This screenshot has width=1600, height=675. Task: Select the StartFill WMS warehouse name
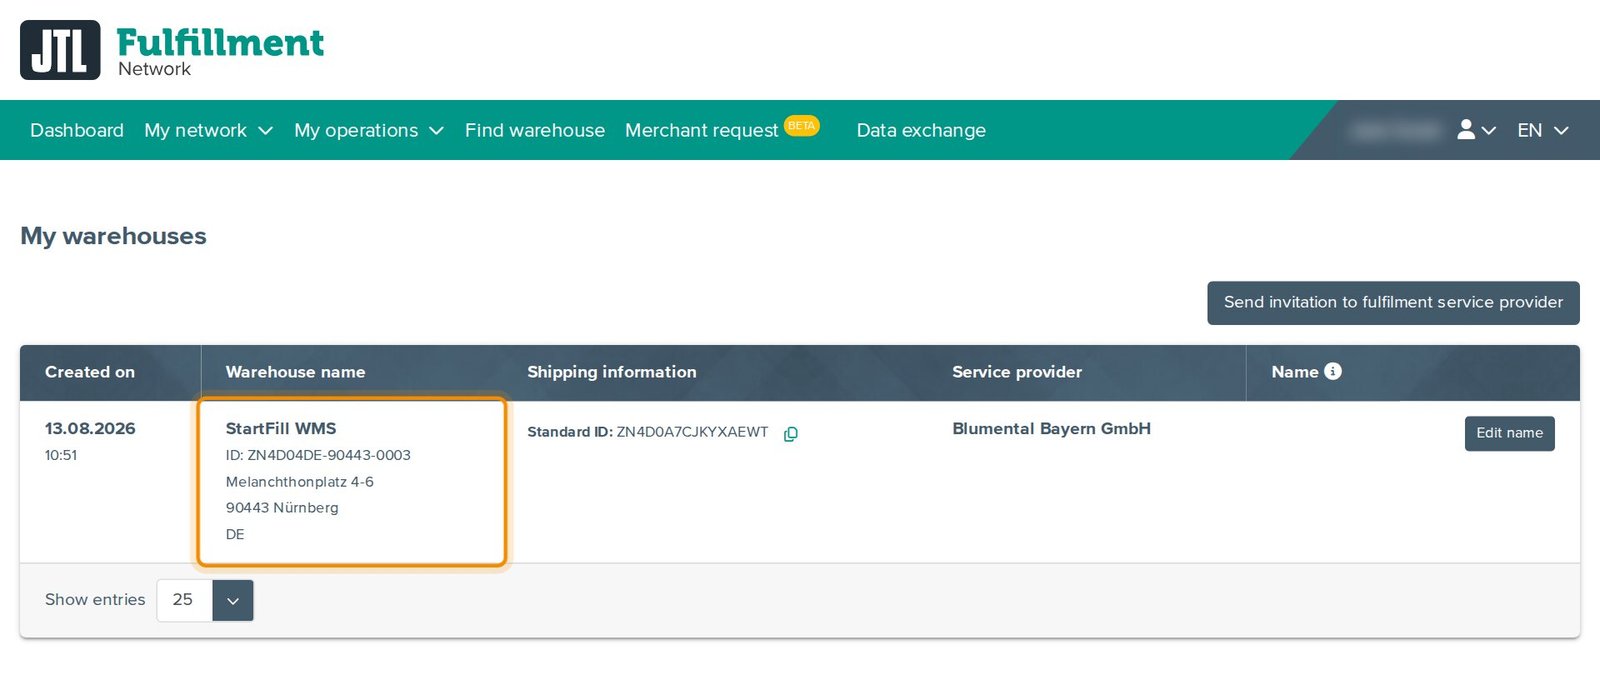tap(281, 428)
